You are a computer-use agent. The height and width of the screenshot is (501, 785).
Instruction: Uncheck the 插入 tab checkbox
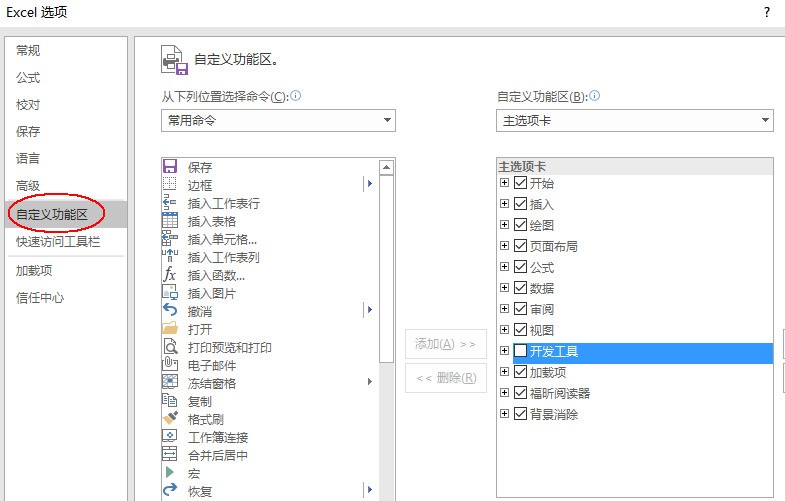click(x=521, y=204)
